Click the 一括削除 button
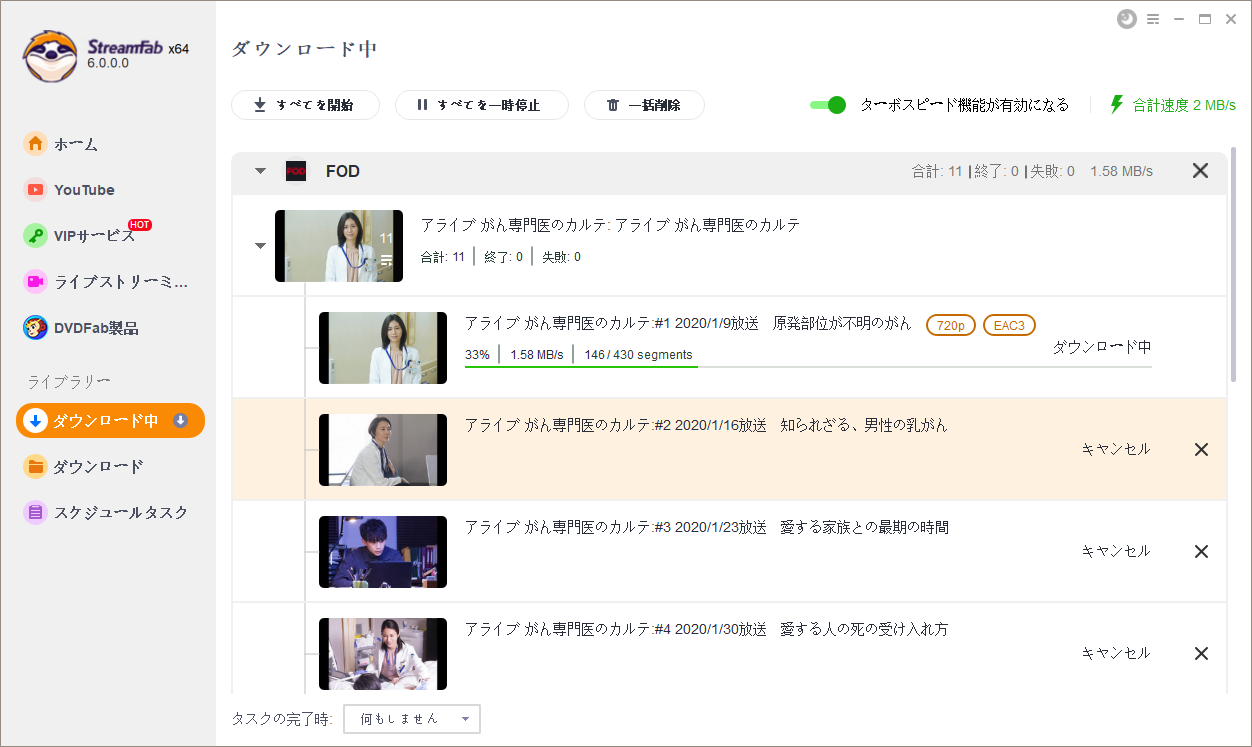 tap(644, 105)
